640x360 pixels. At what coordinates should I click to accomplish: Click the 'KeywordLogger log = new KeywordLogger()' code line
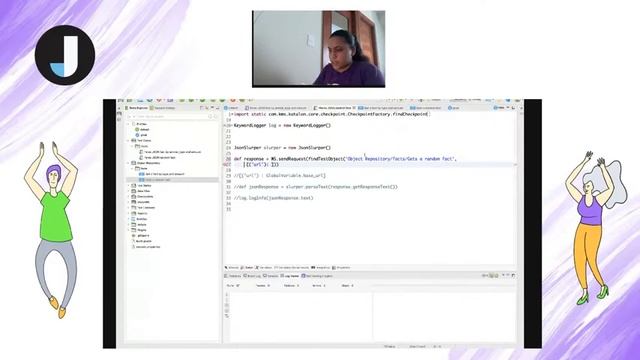(282, 126)
